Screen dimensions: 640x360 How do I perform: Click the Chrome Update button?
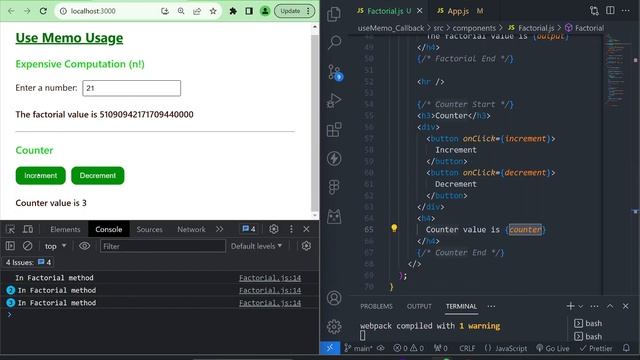(290, 11)
